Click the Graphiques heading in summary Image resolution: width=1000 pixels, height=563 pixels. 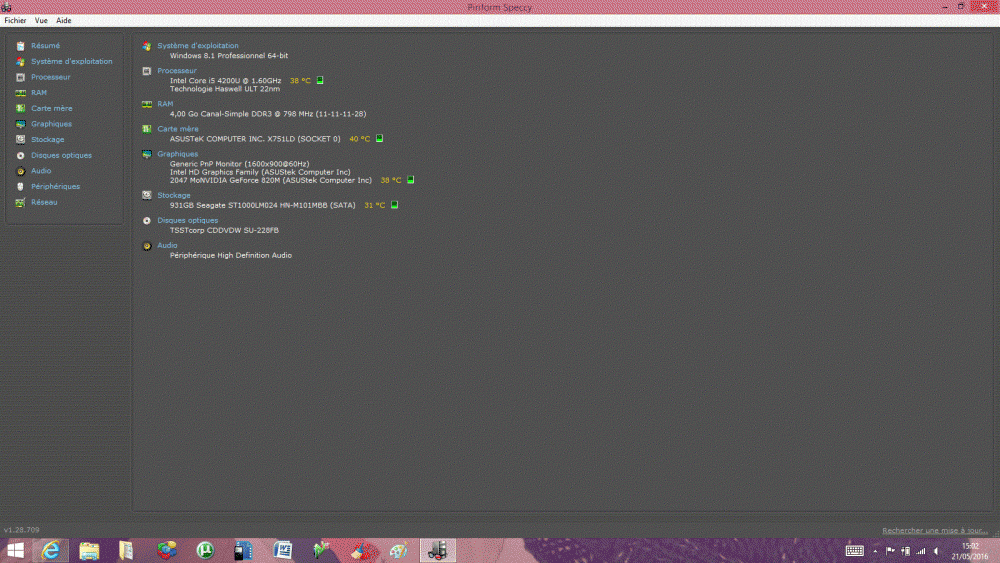click(177, 154)
